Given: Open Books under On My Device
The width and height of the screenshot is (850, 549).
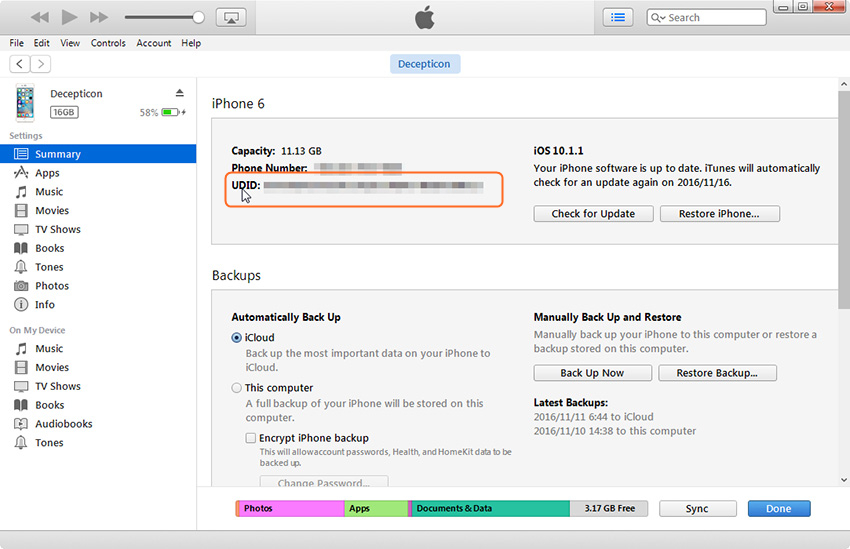Looking at the screenshot, I should (x=98, y=405).
